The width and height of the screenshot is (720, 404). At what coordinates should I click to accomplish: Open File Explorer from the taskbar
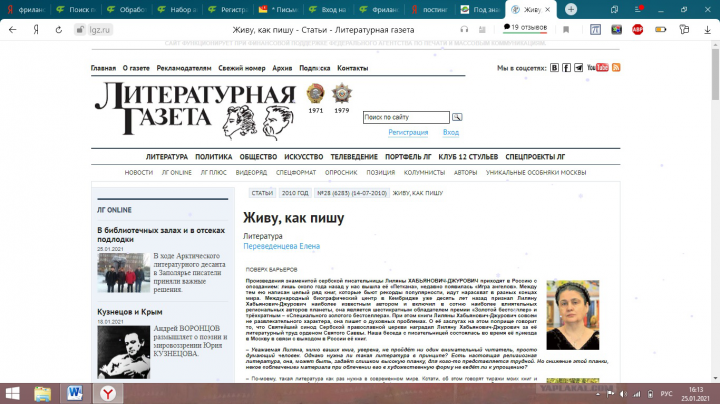tap(42, 393)
